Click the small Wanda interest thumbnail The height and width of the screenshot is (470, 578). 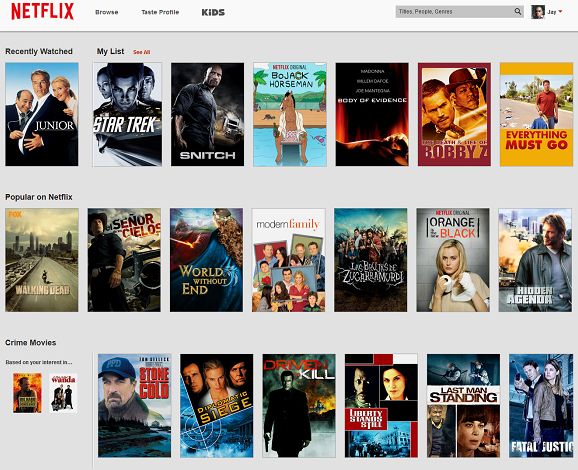(63, 393)
